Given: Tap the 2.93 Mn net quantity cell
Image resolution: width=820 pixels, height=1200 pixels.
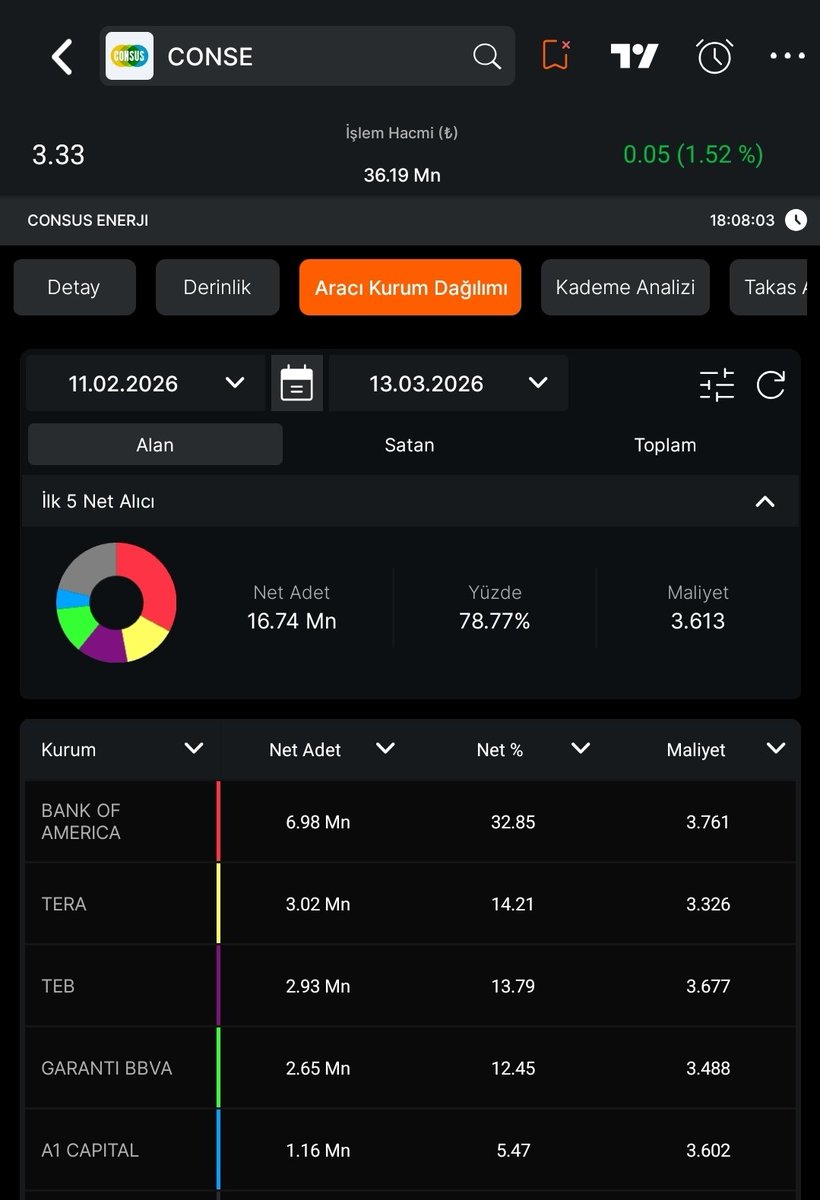Looking at the screenshot, I should (x=318, y=986).
